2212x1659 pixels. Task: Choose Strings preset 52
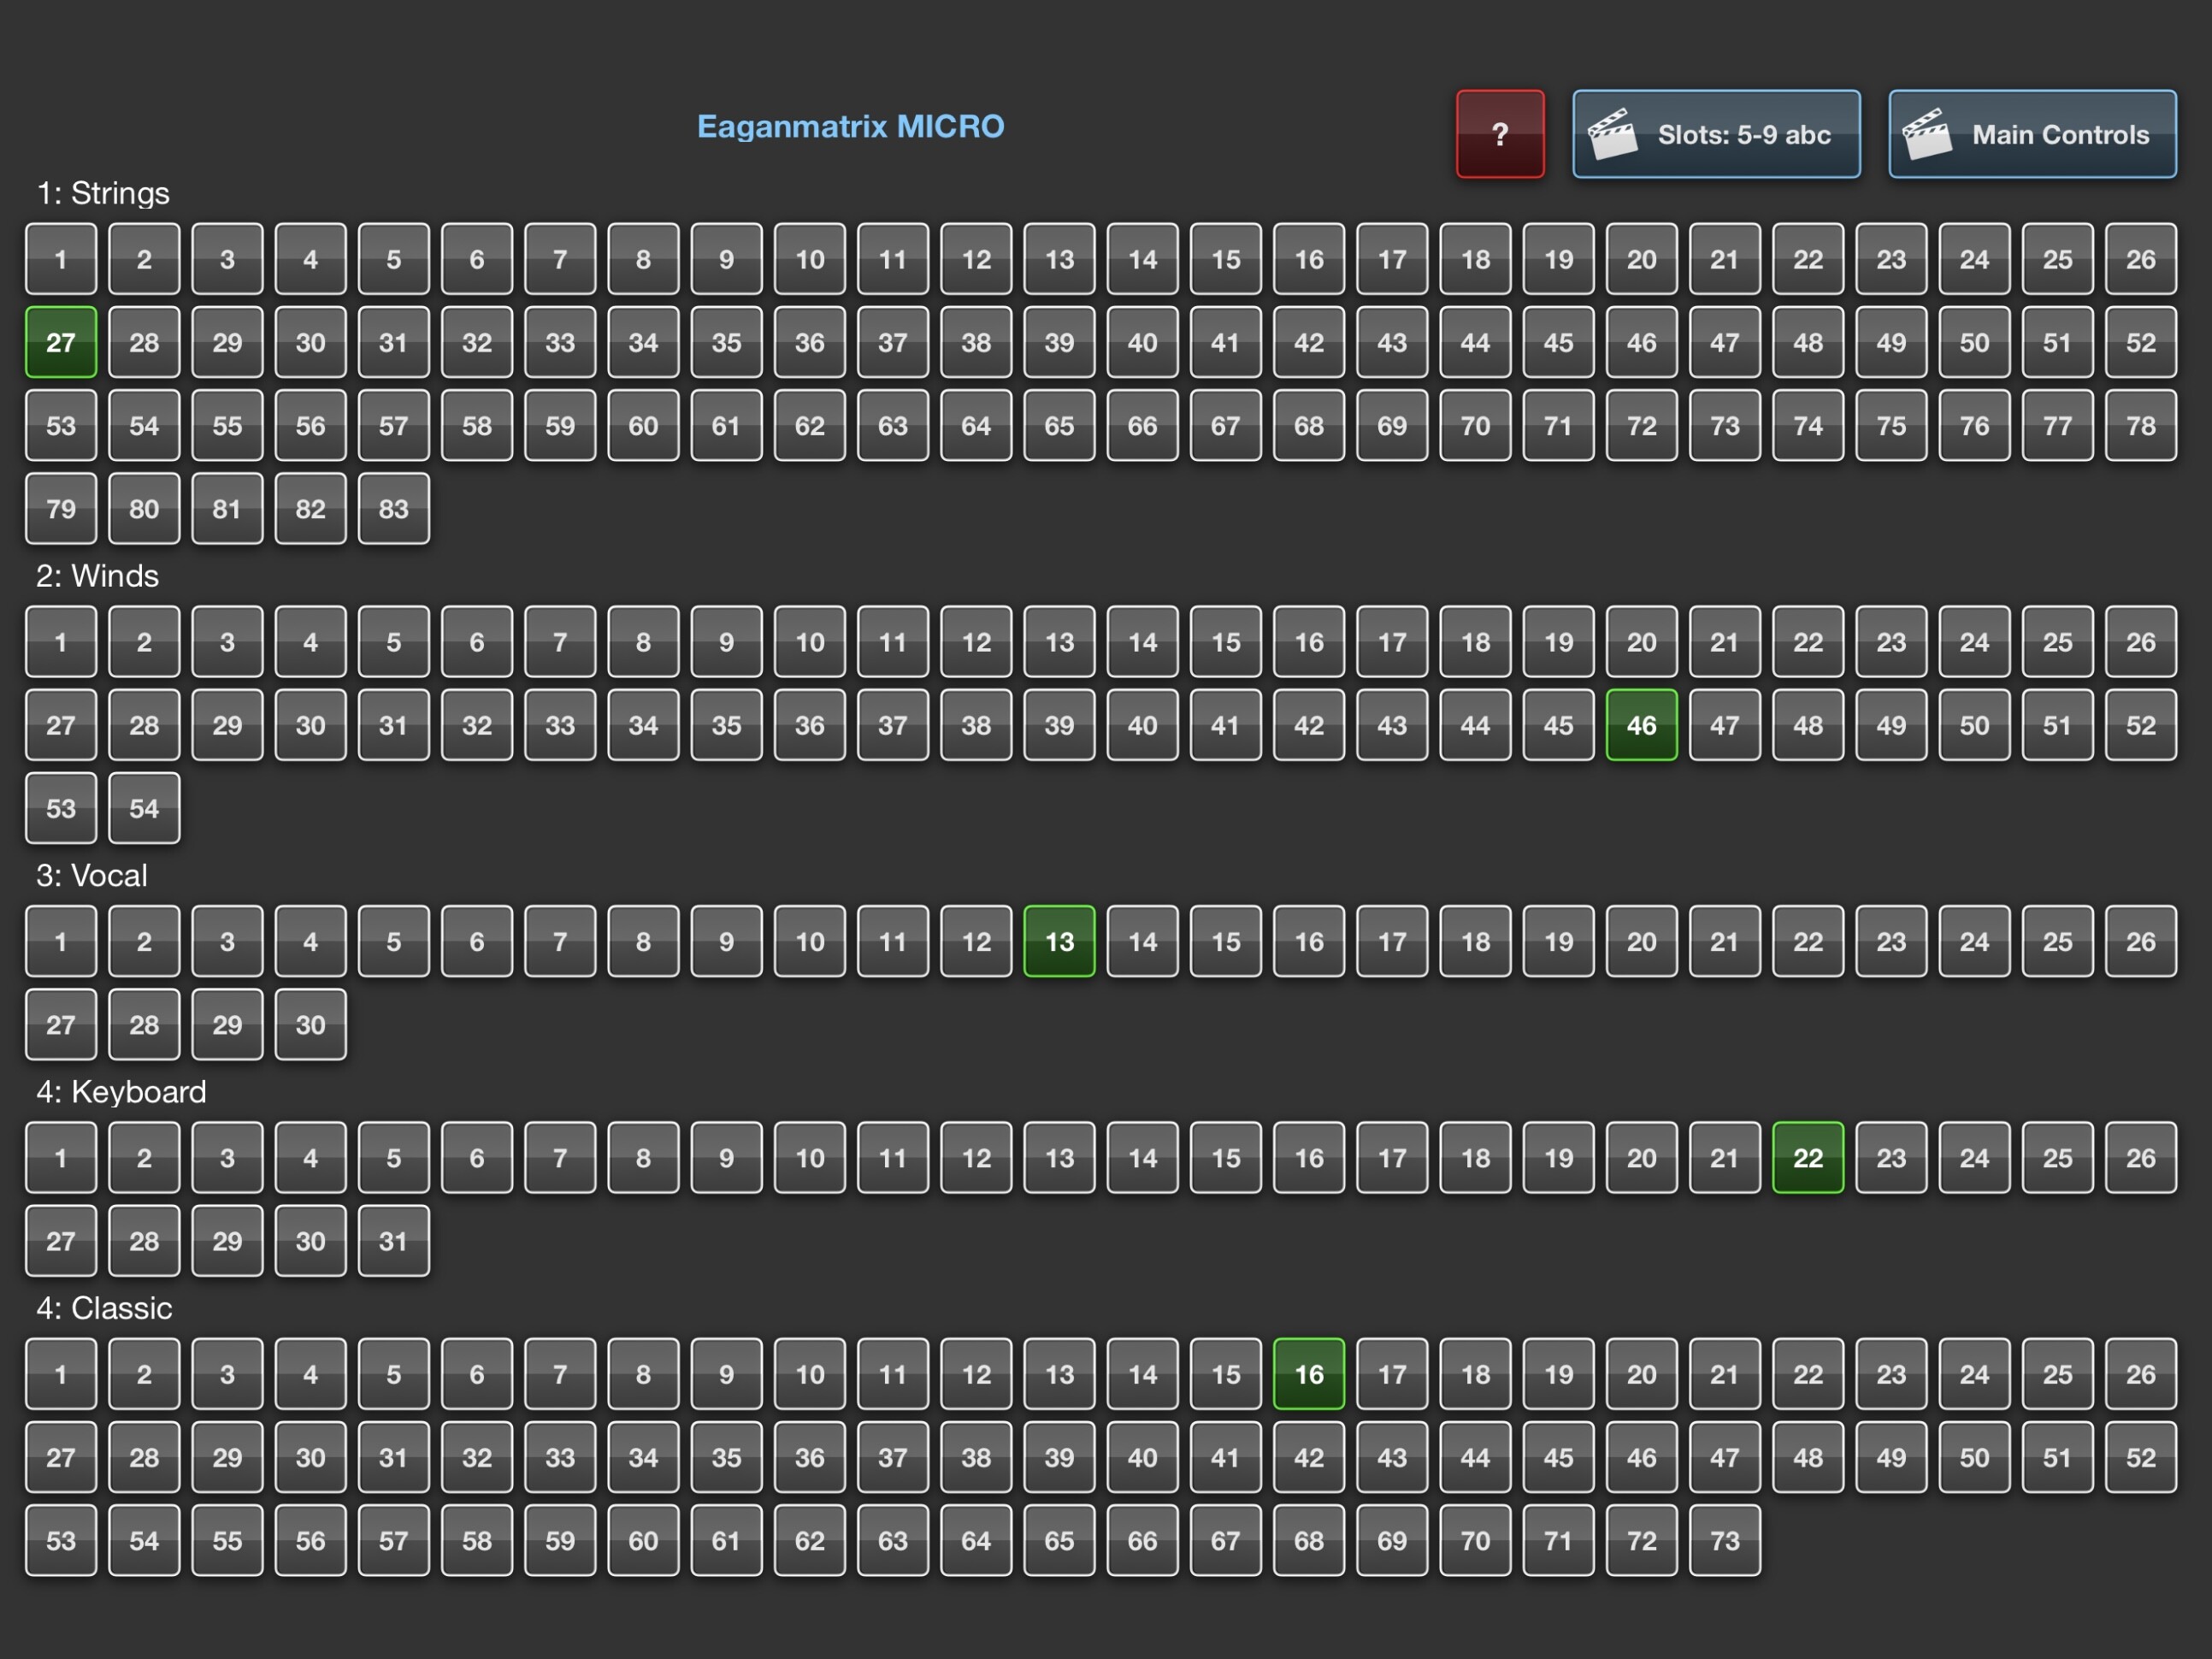coord(2140,342)
